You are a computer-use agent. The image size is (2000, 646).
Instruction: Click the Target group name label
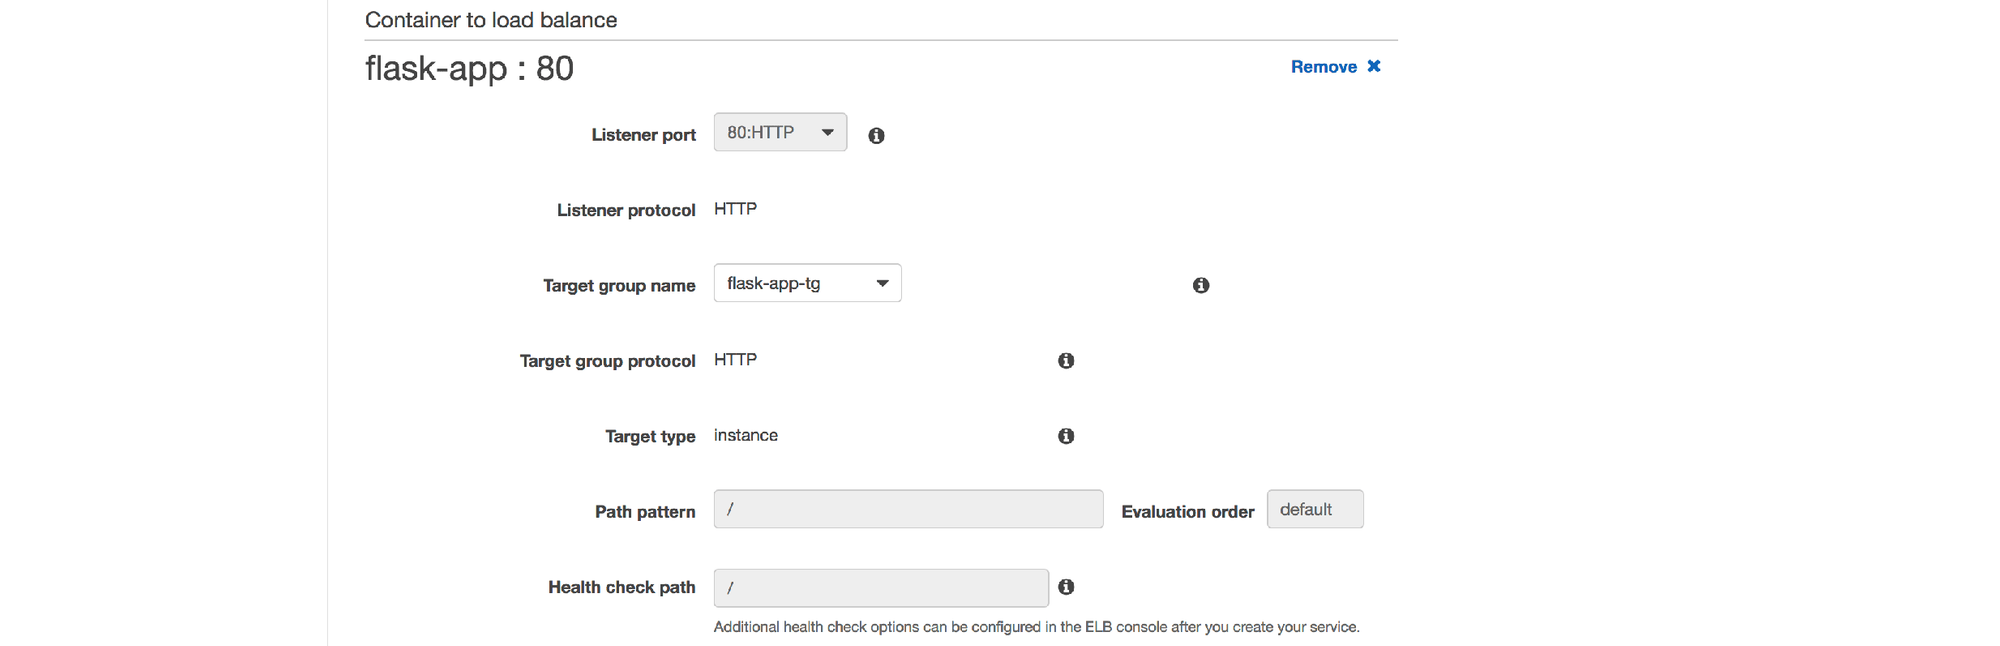[619, 286]
